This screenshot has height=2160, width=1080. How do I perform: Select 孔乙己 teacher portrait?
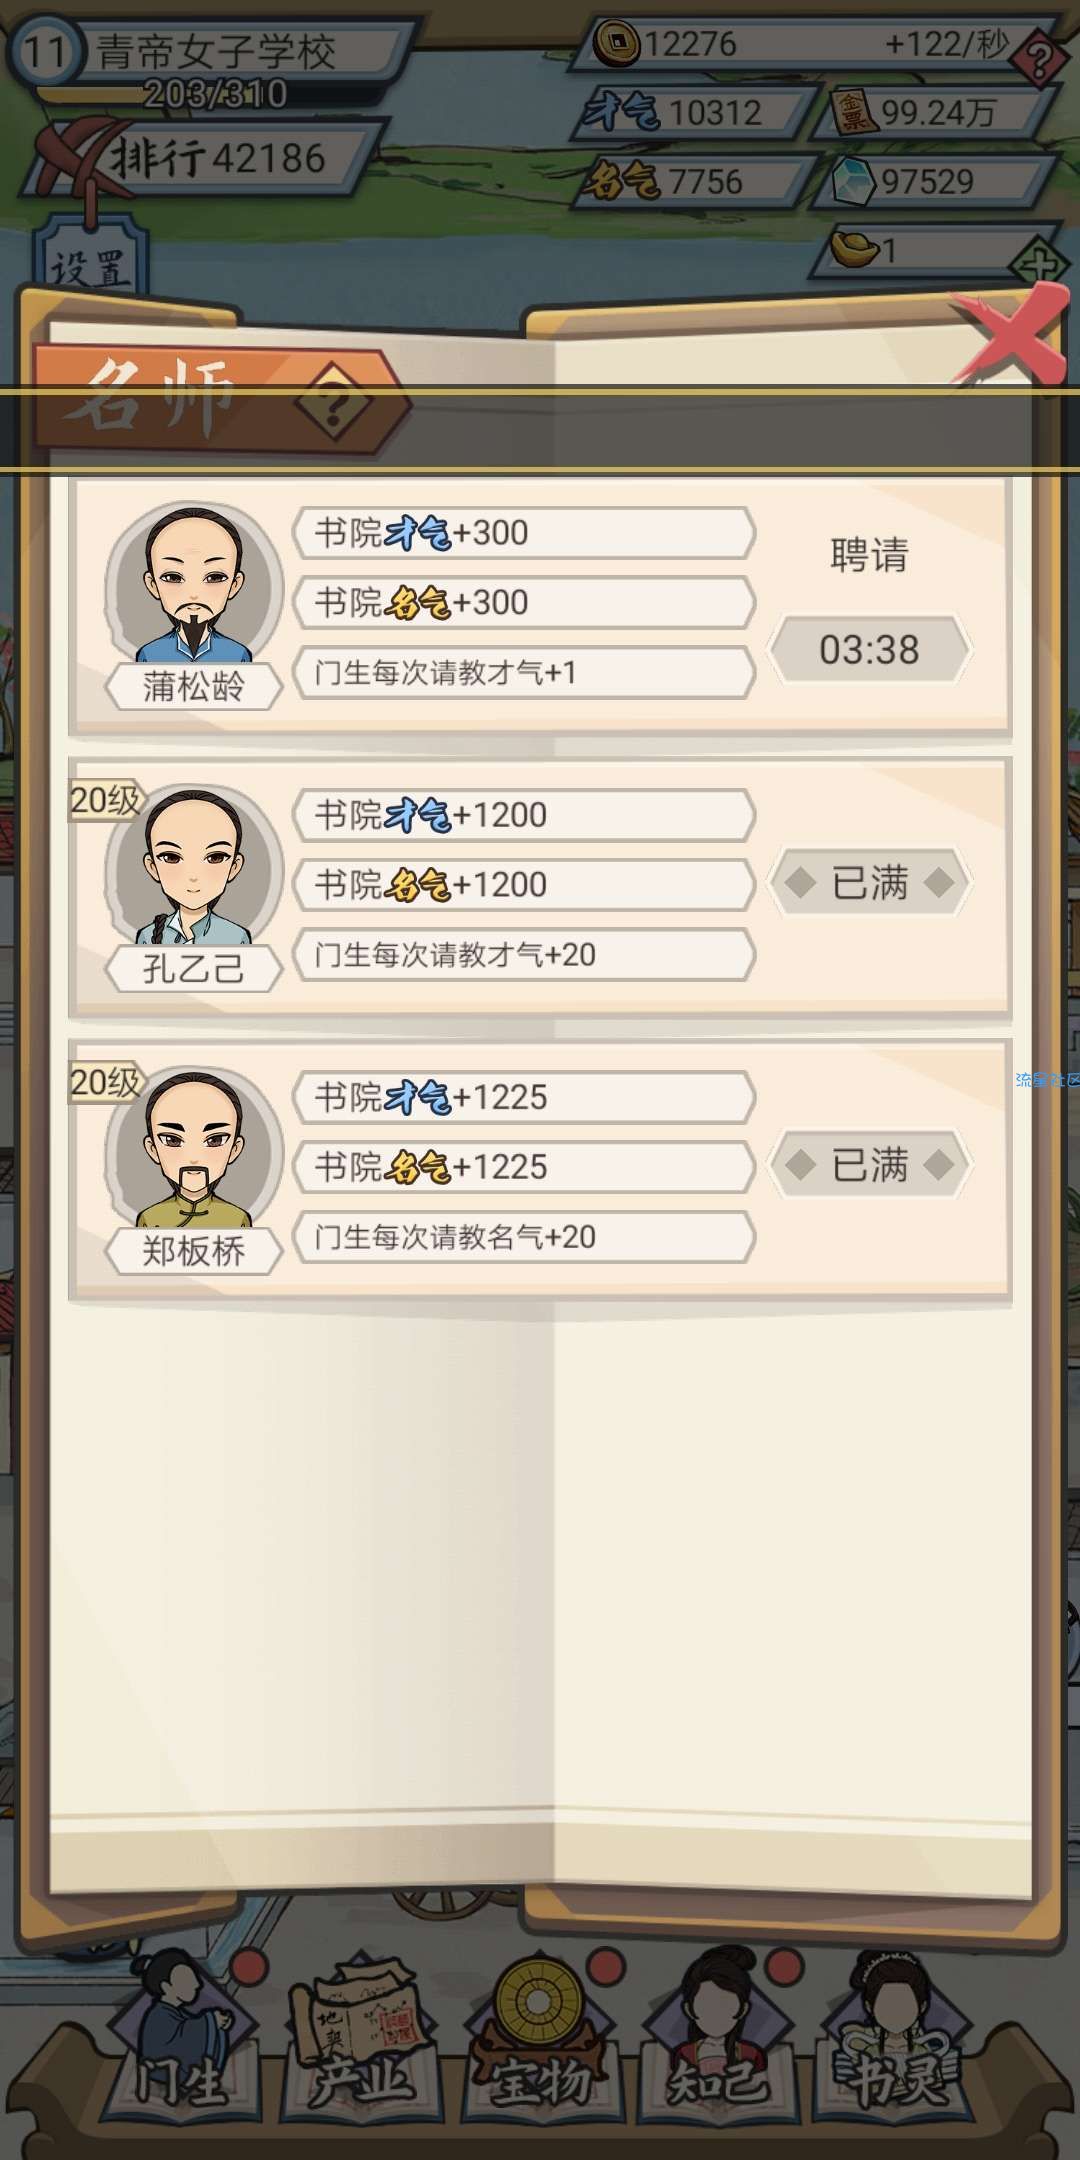(x=194, y=868)
